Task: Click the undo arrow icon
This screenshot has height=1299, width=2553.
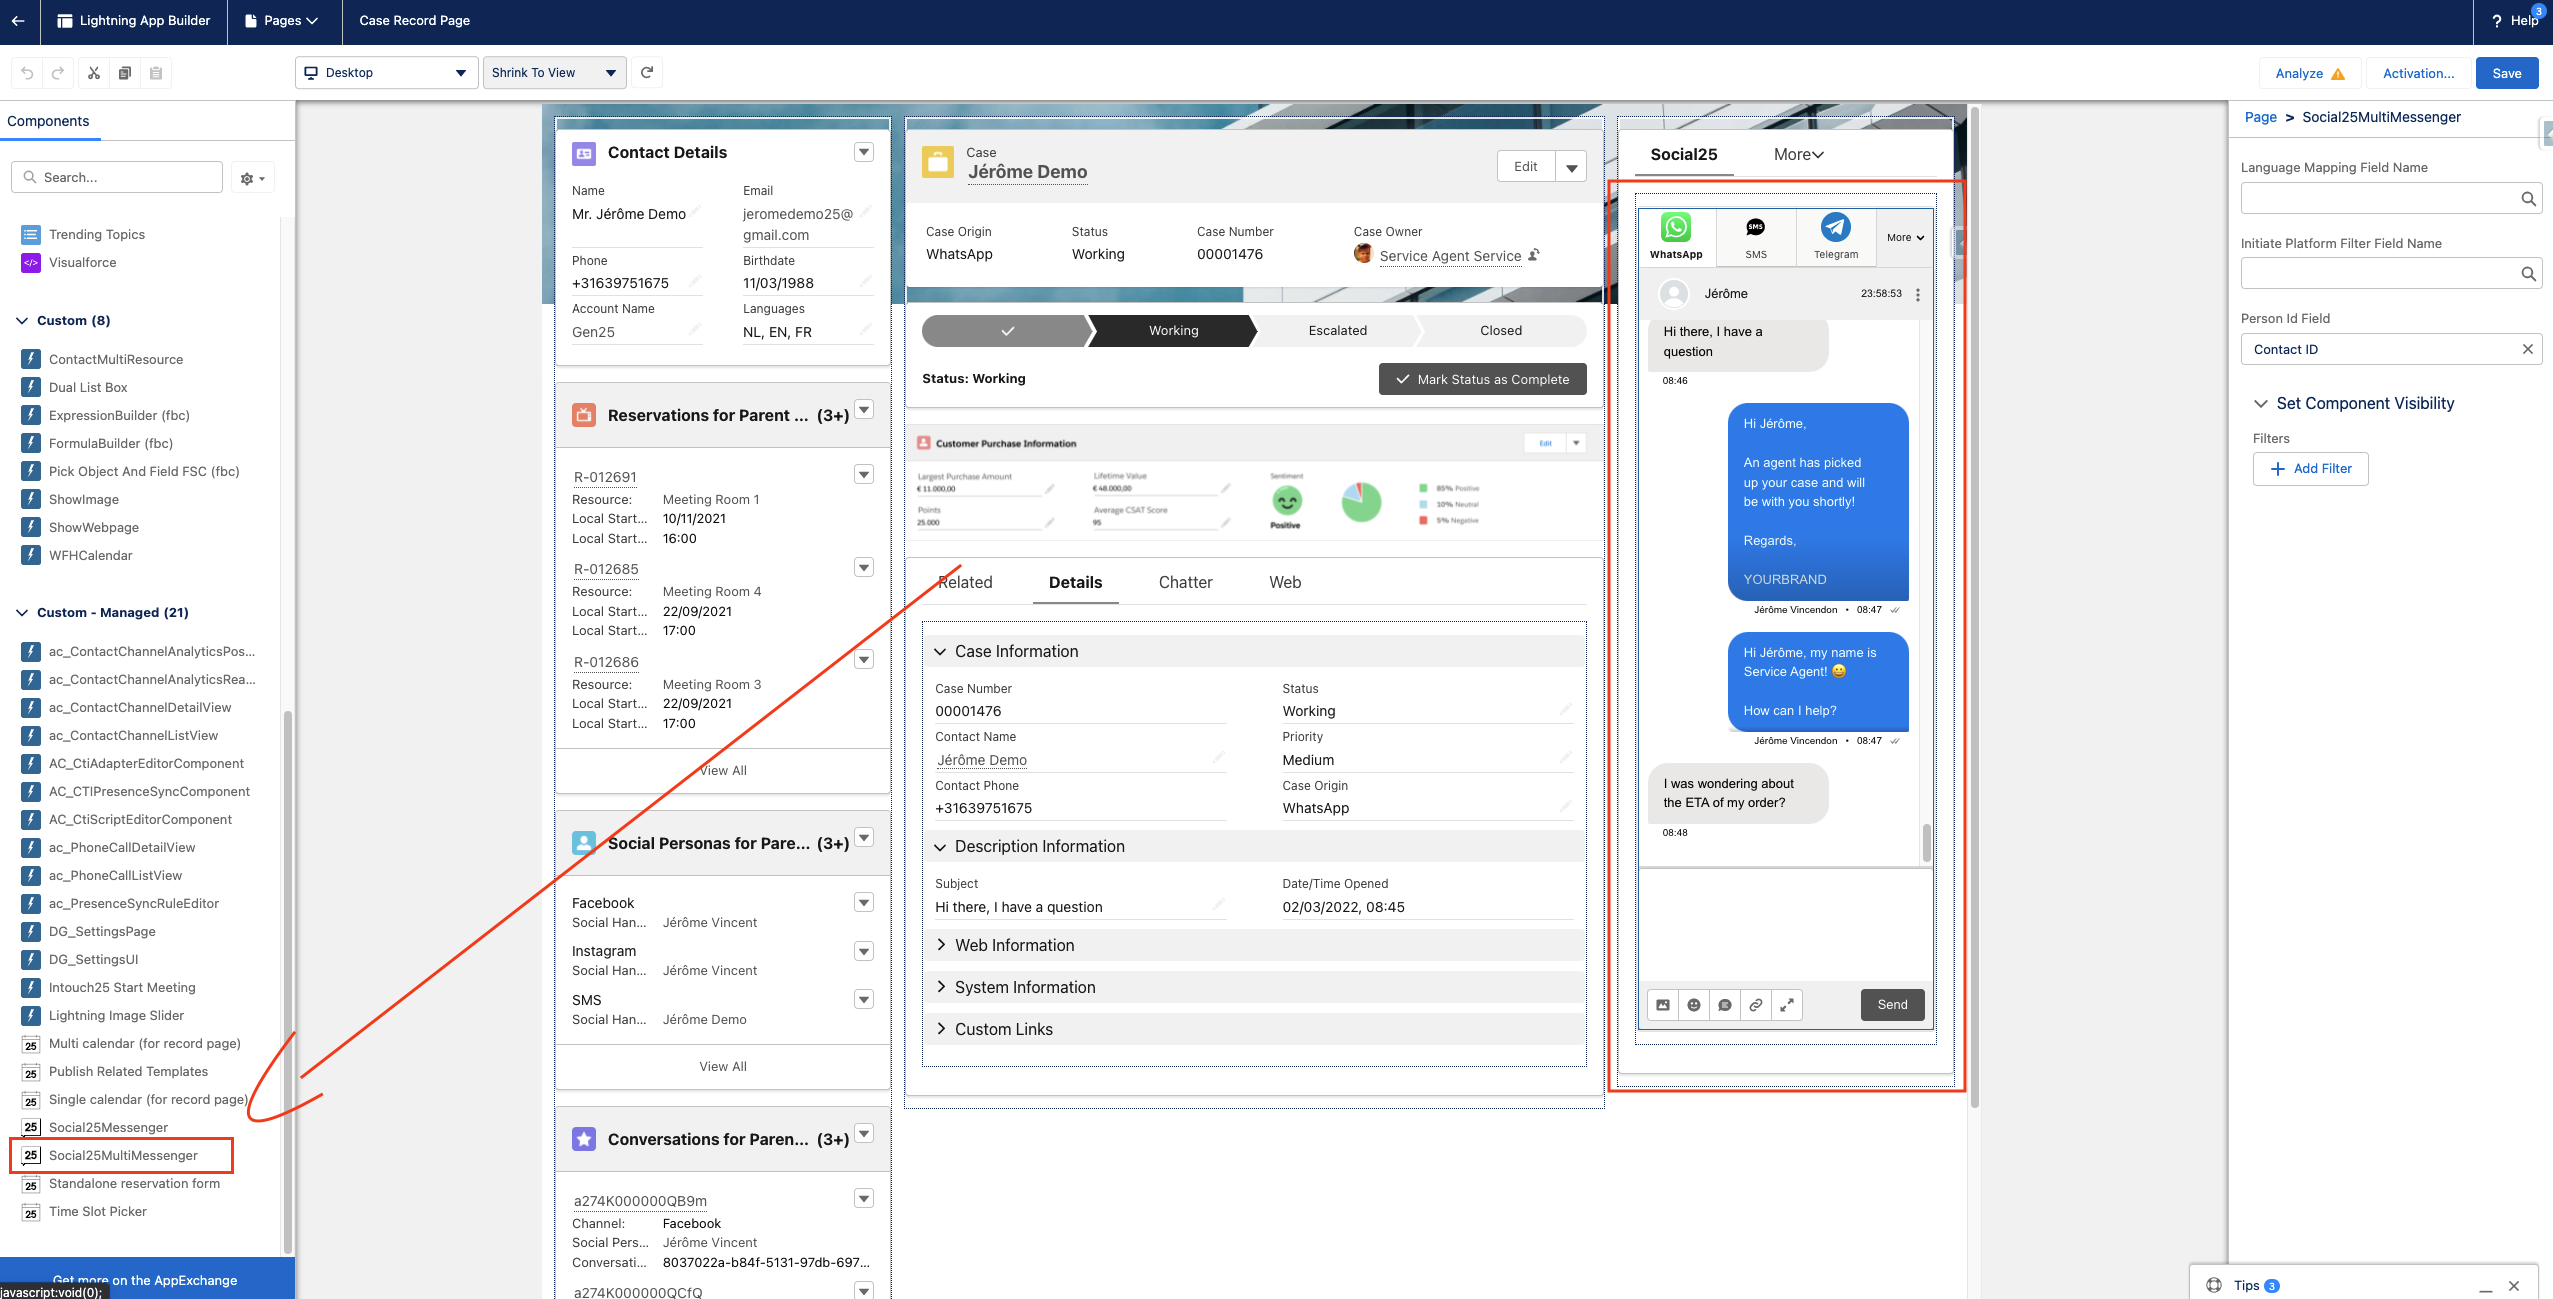Action: pyautogui.click(x=27, y=73)
